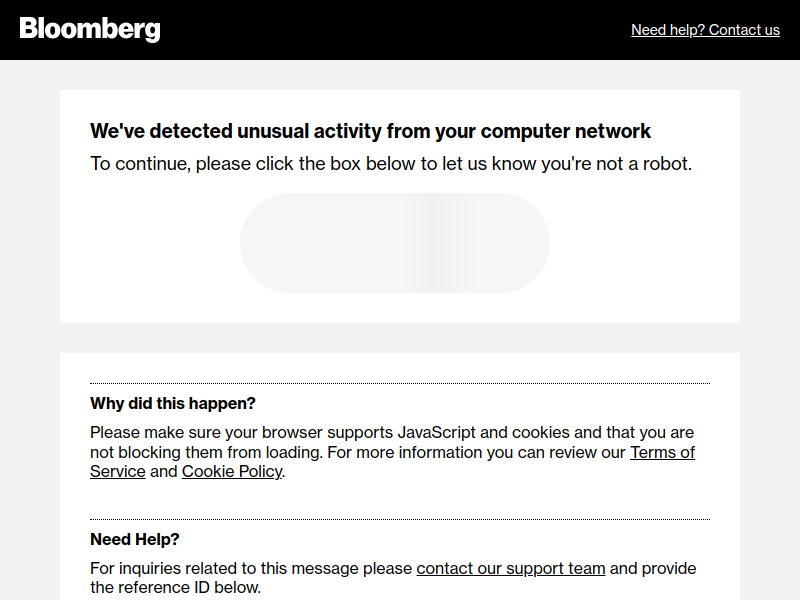
Task: Click the Bloomberg logo in the header
Action: pos(90,29)
